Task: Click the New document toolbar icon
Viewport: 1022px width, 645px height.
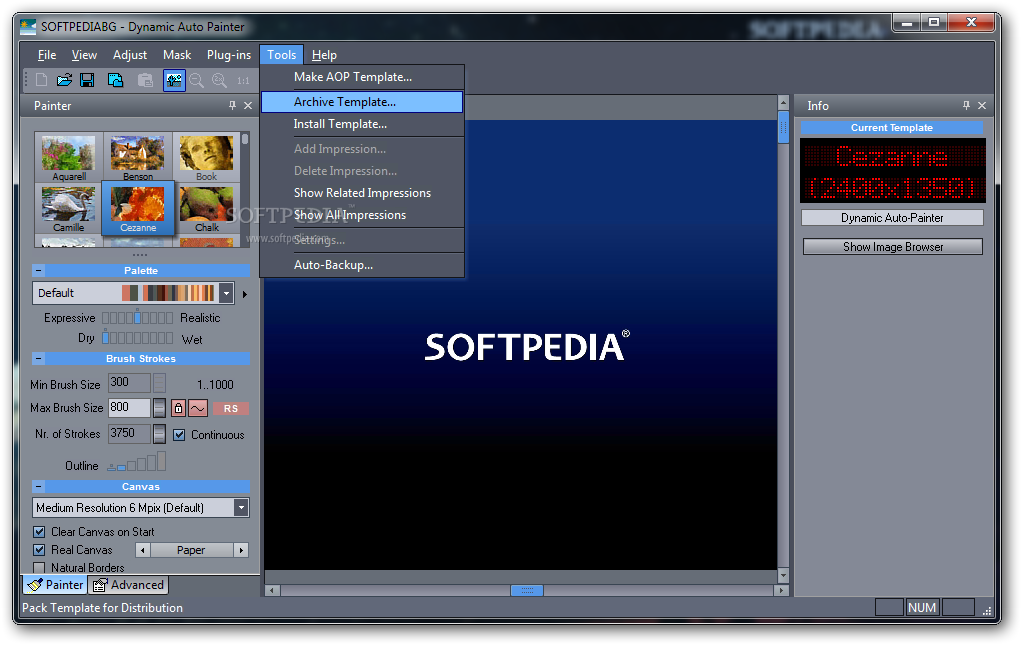Action: [42, 80]
